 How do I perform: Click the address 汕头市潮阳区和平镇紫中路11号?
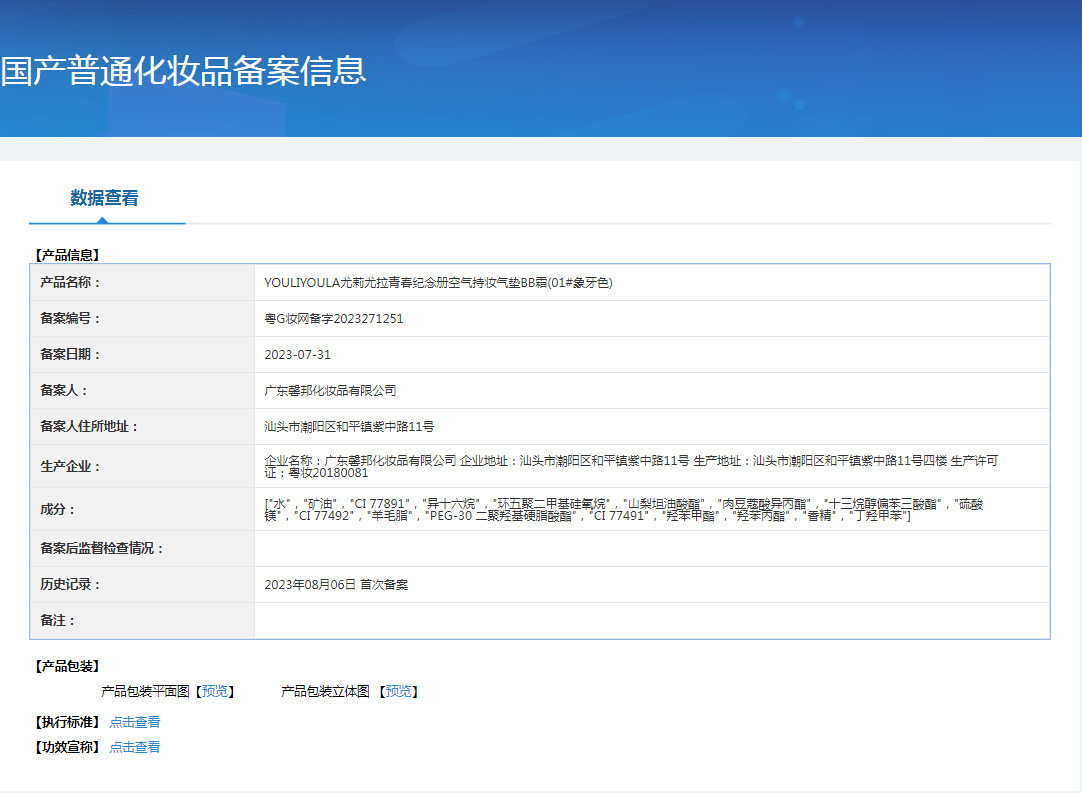tap(349, 426)
